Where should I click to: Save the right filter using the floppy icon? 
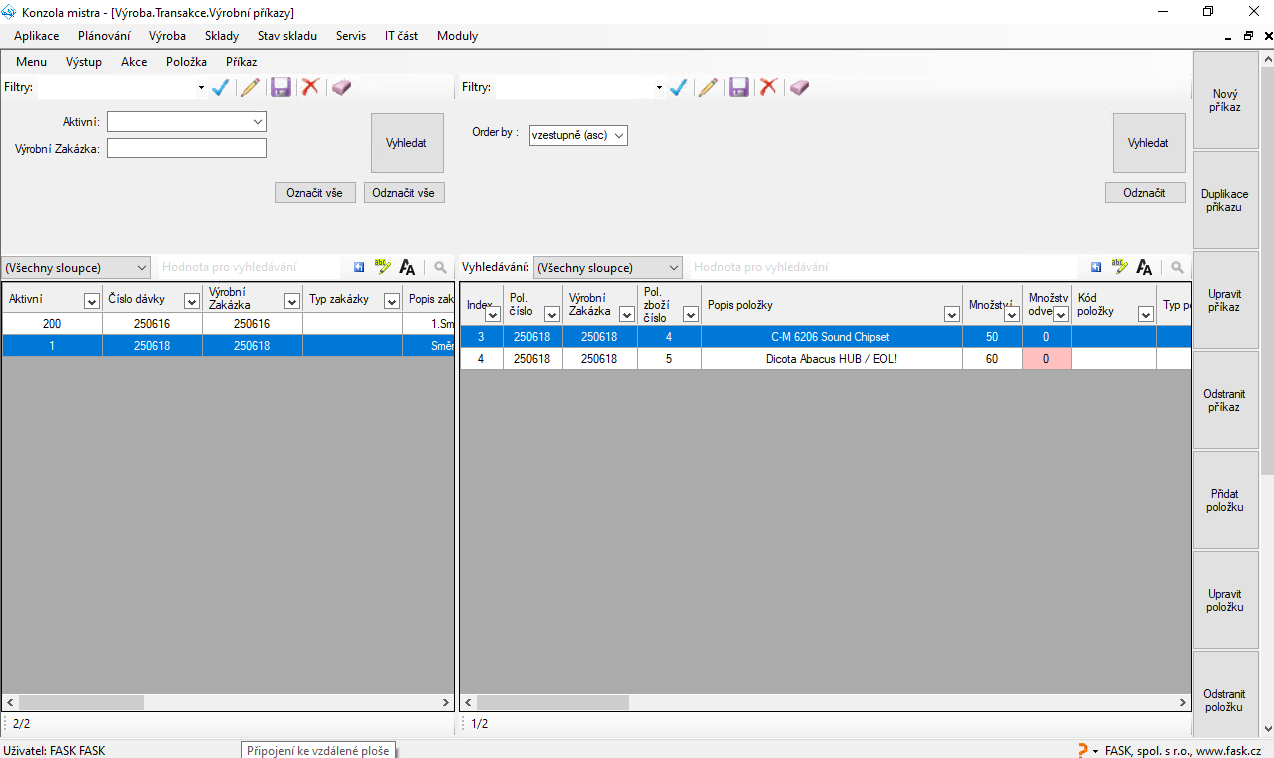[739, 88]
